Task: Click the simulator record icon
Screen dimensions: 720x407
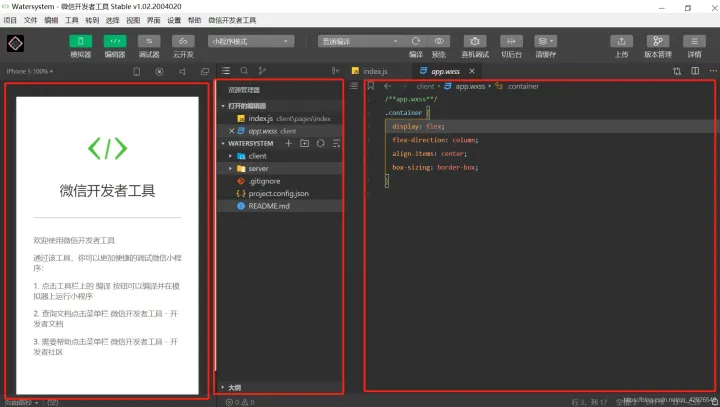Action: [x=159, y=72]
